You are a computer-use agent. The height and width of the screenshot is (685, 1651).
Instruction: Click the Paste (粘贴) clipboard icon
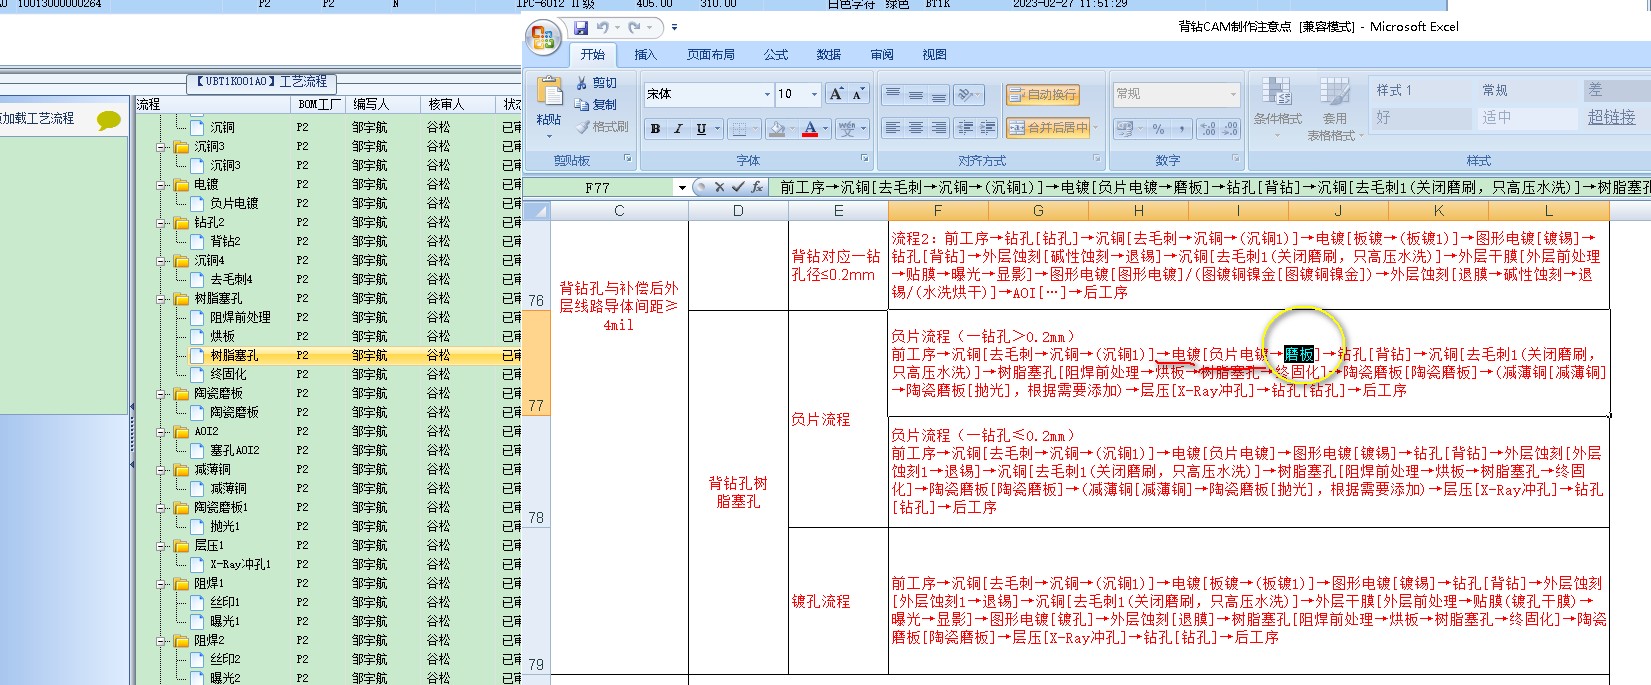[x=549, y=92]
